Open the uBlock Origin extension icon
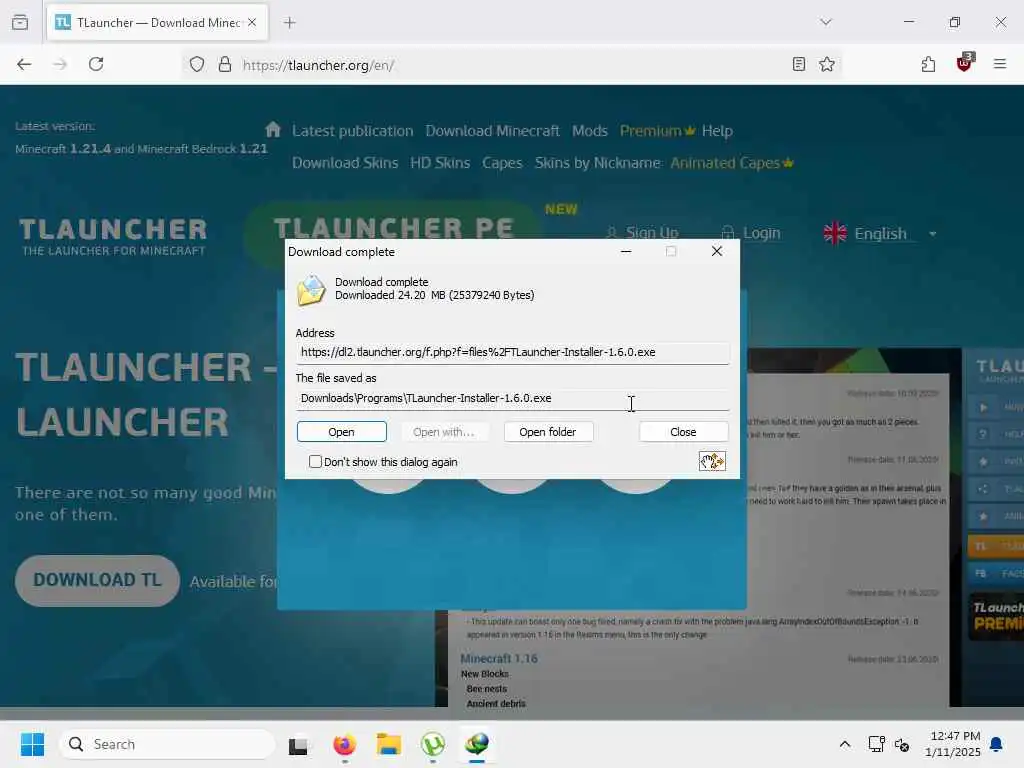 click(x=965, y=63)
